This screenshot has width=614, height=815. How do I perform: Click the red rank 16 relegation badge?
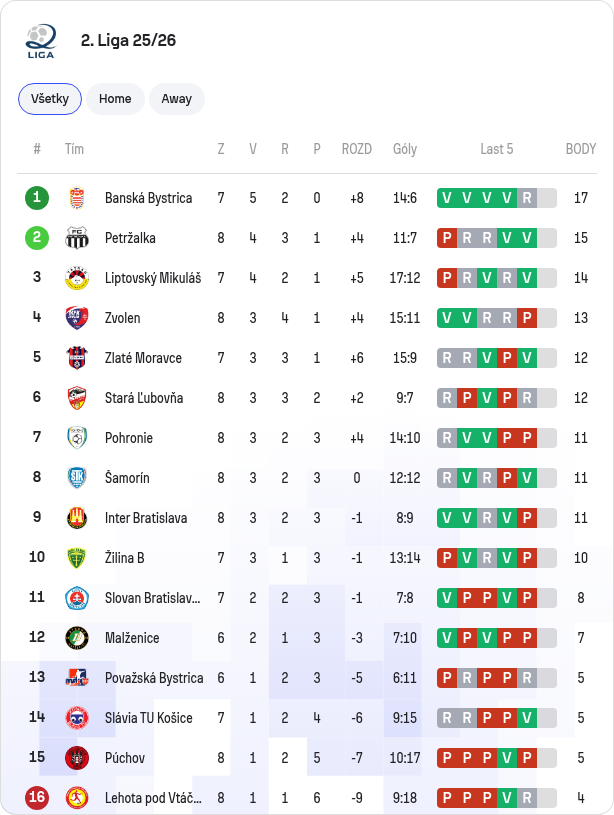37,798
